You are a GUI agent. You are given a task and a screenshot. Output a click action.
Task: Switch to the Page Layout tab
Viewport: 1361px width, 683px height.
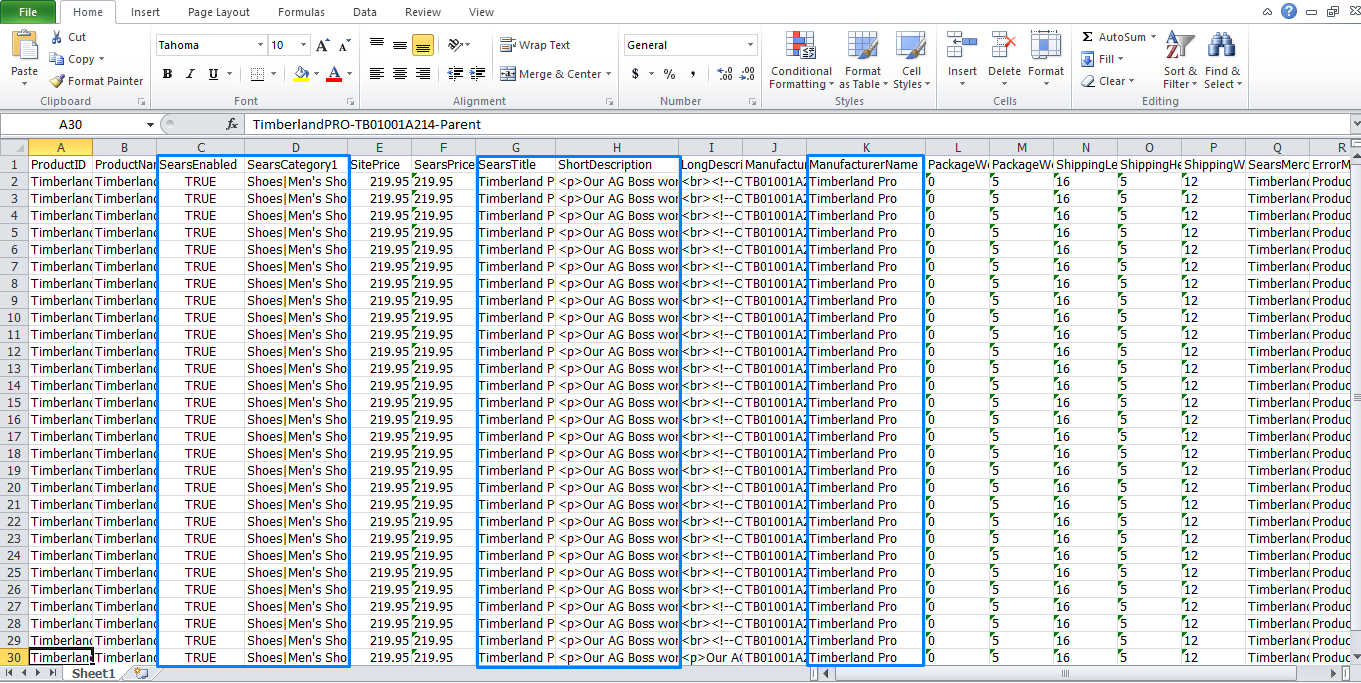pos(219,12)
